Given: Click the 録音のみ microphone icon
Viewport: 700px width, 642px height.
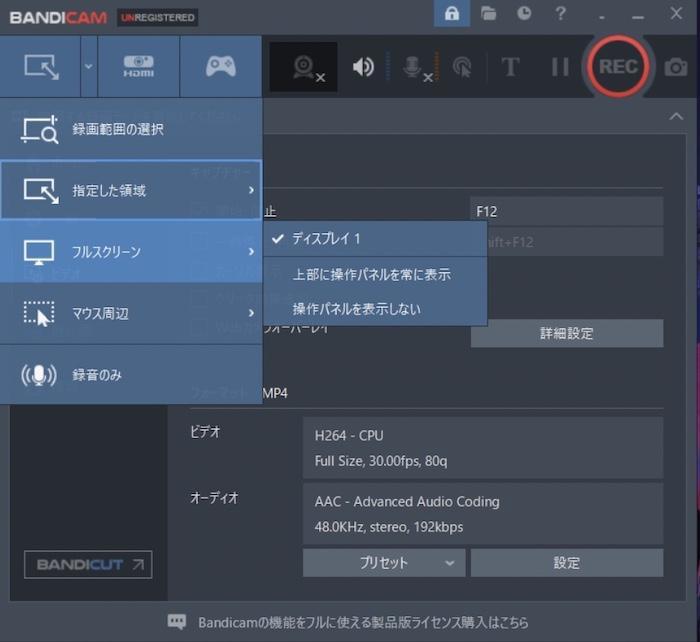Looking at the screenshot, I should (x=39, y=375).
